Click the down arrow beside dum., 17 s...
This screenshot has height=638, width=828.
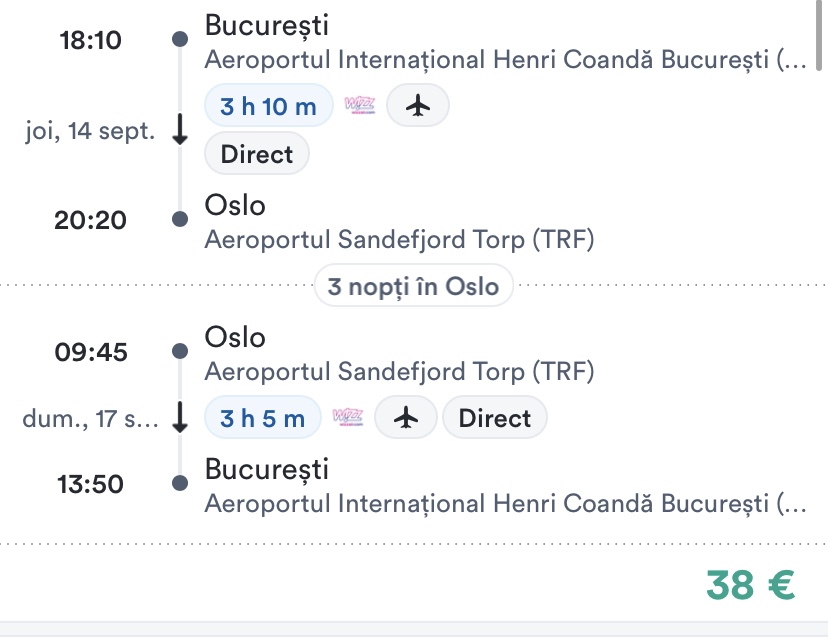click(x=180, y=418)
